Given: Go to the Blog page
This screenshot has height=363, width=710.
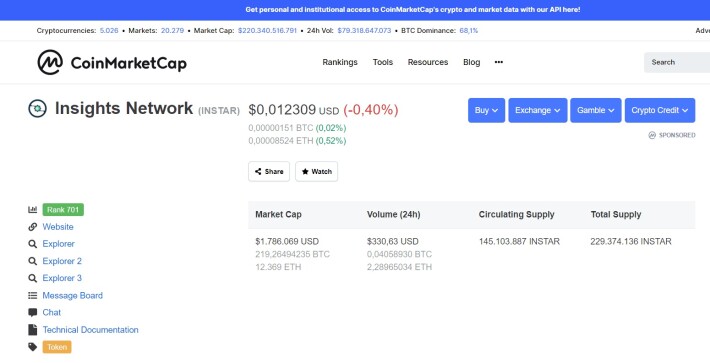Looking at the screenshot, I should pos(471,62).
